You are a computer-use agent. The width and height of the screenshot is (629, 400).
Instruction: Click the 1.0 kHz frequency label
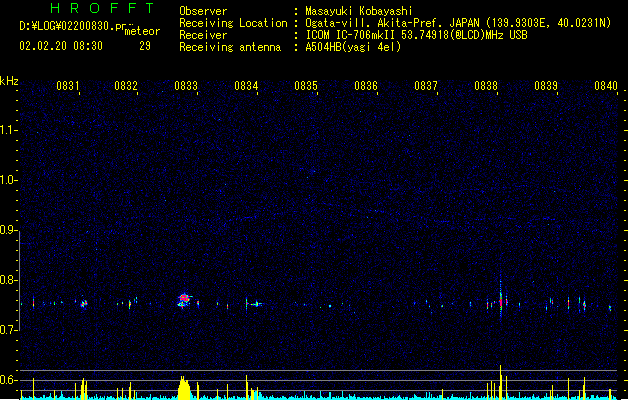click(x=8, y=180)
